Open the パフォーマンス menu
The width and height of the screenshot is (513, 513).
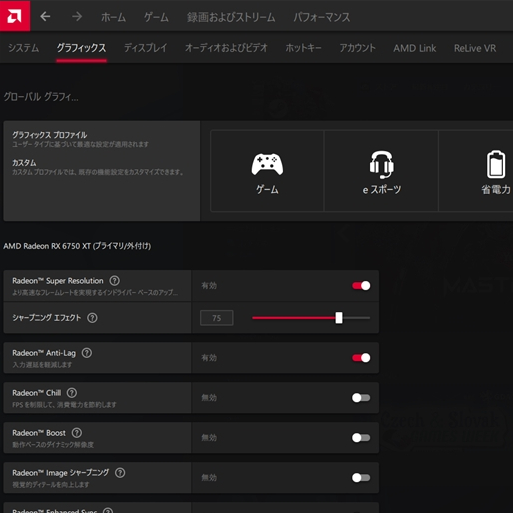pos(322,17)
